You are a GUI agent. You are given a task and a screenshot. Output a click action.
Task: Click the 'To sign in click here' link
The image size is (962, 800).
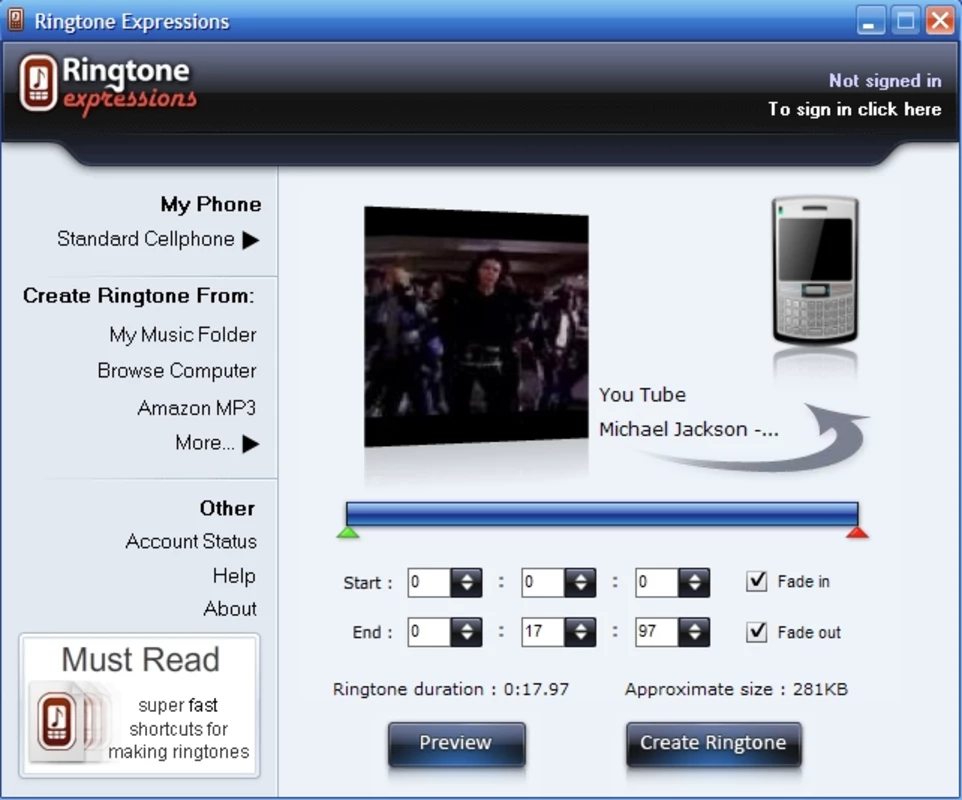click(855, 109)
